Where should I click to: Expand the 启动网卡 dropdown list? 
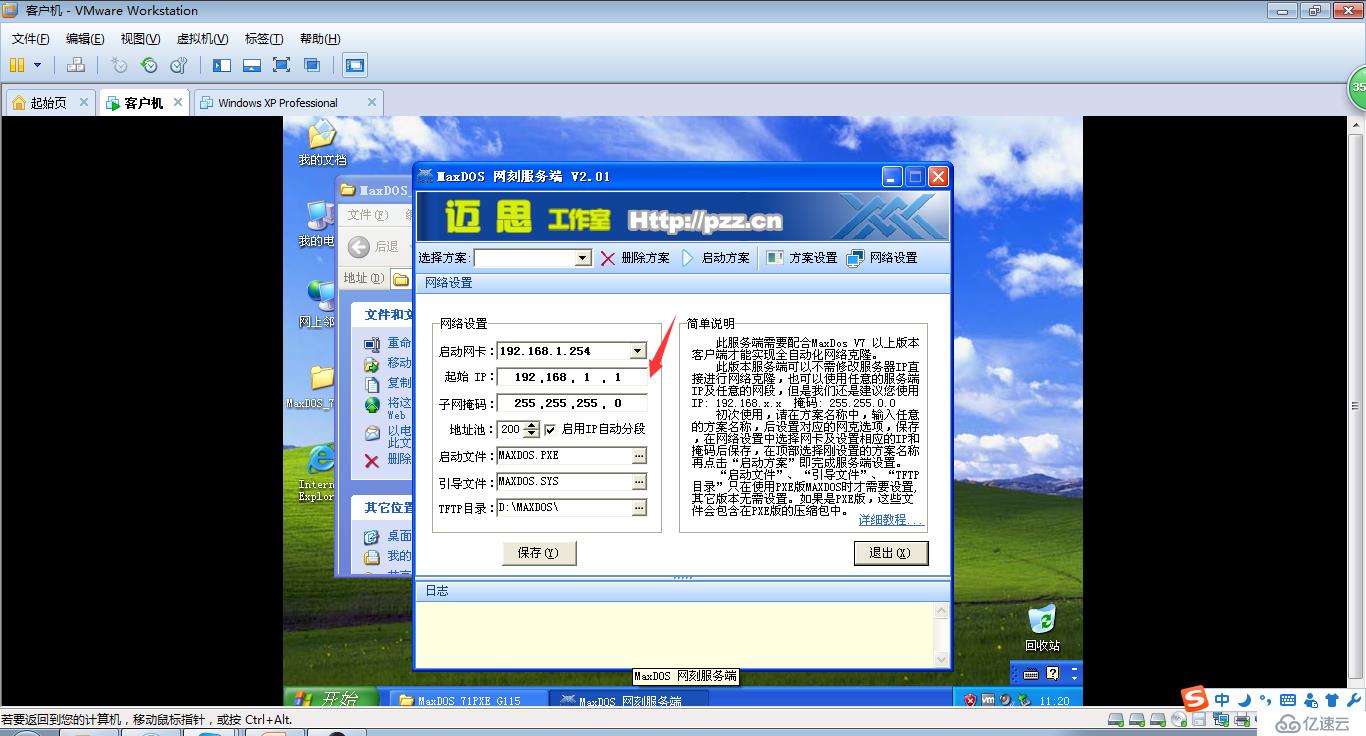[637, 351]
